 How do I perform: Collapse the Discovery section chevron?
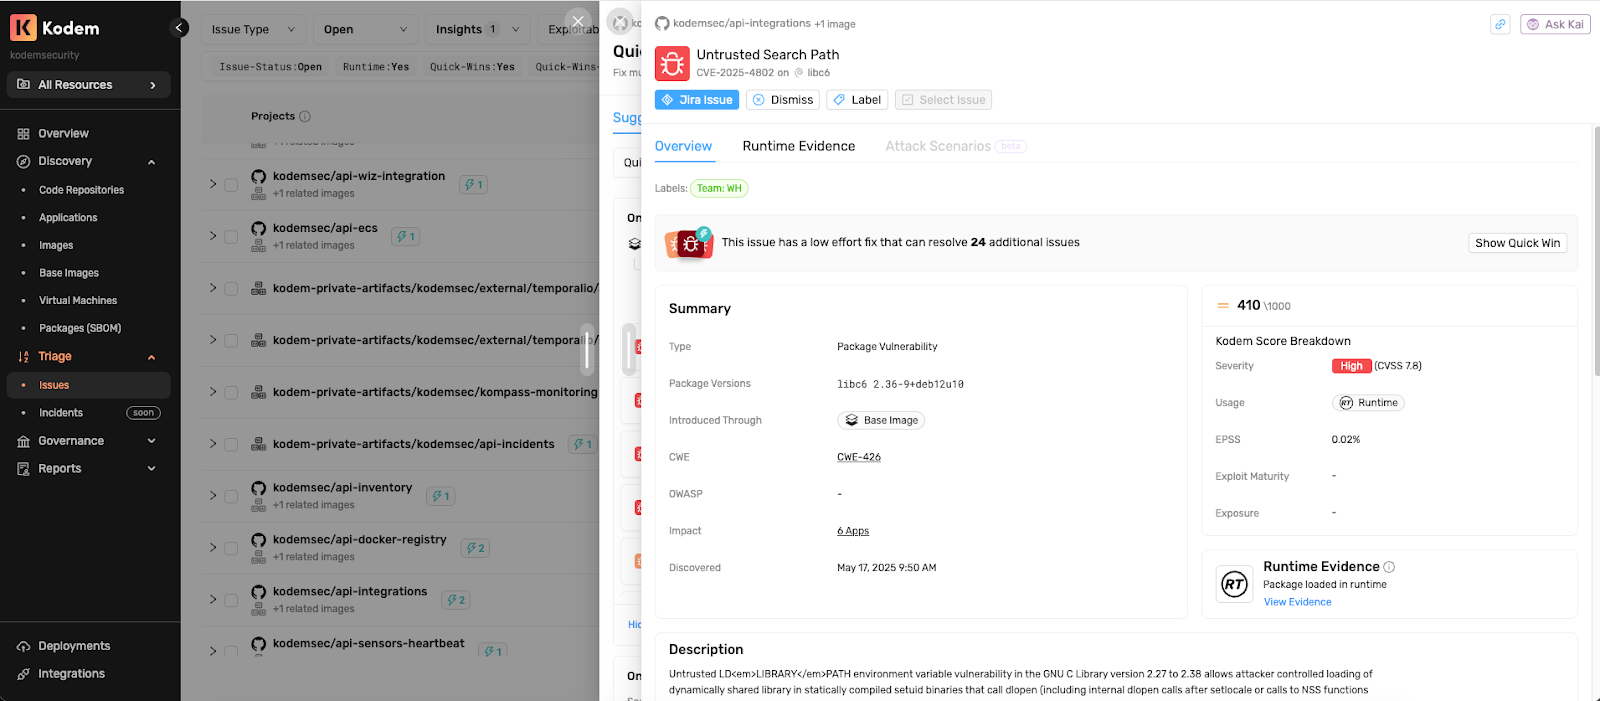coord(152,162)
